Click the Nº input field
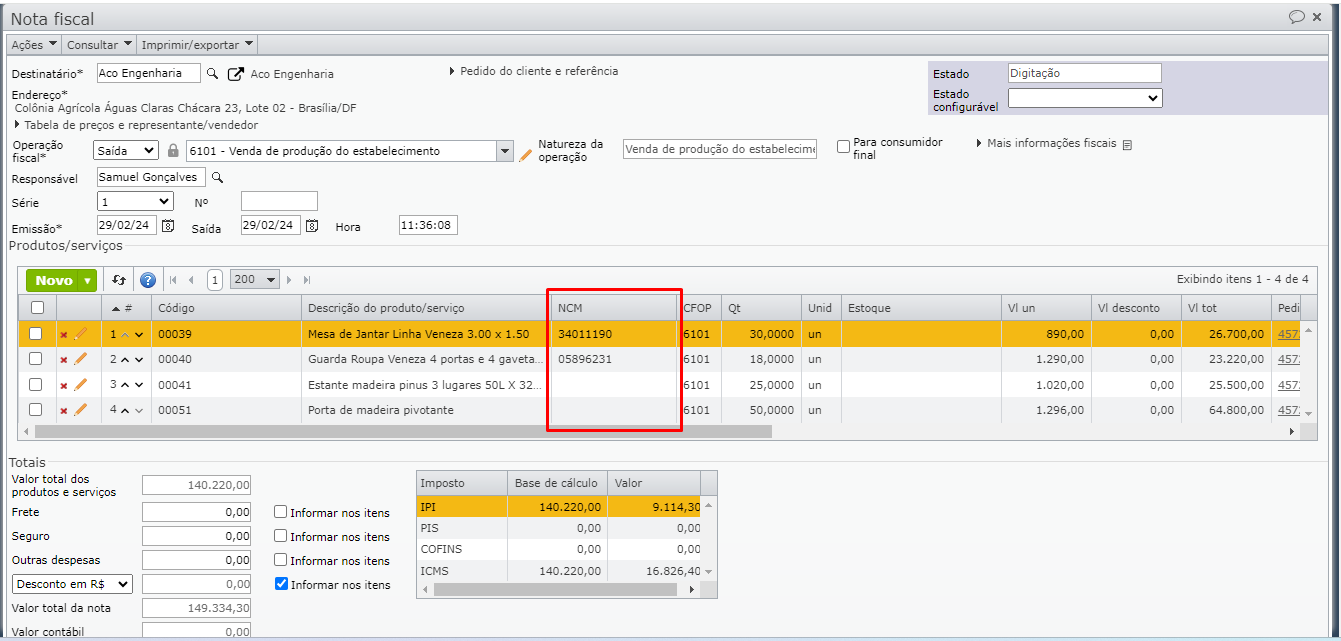1341x641 pixels. (279, 202)
